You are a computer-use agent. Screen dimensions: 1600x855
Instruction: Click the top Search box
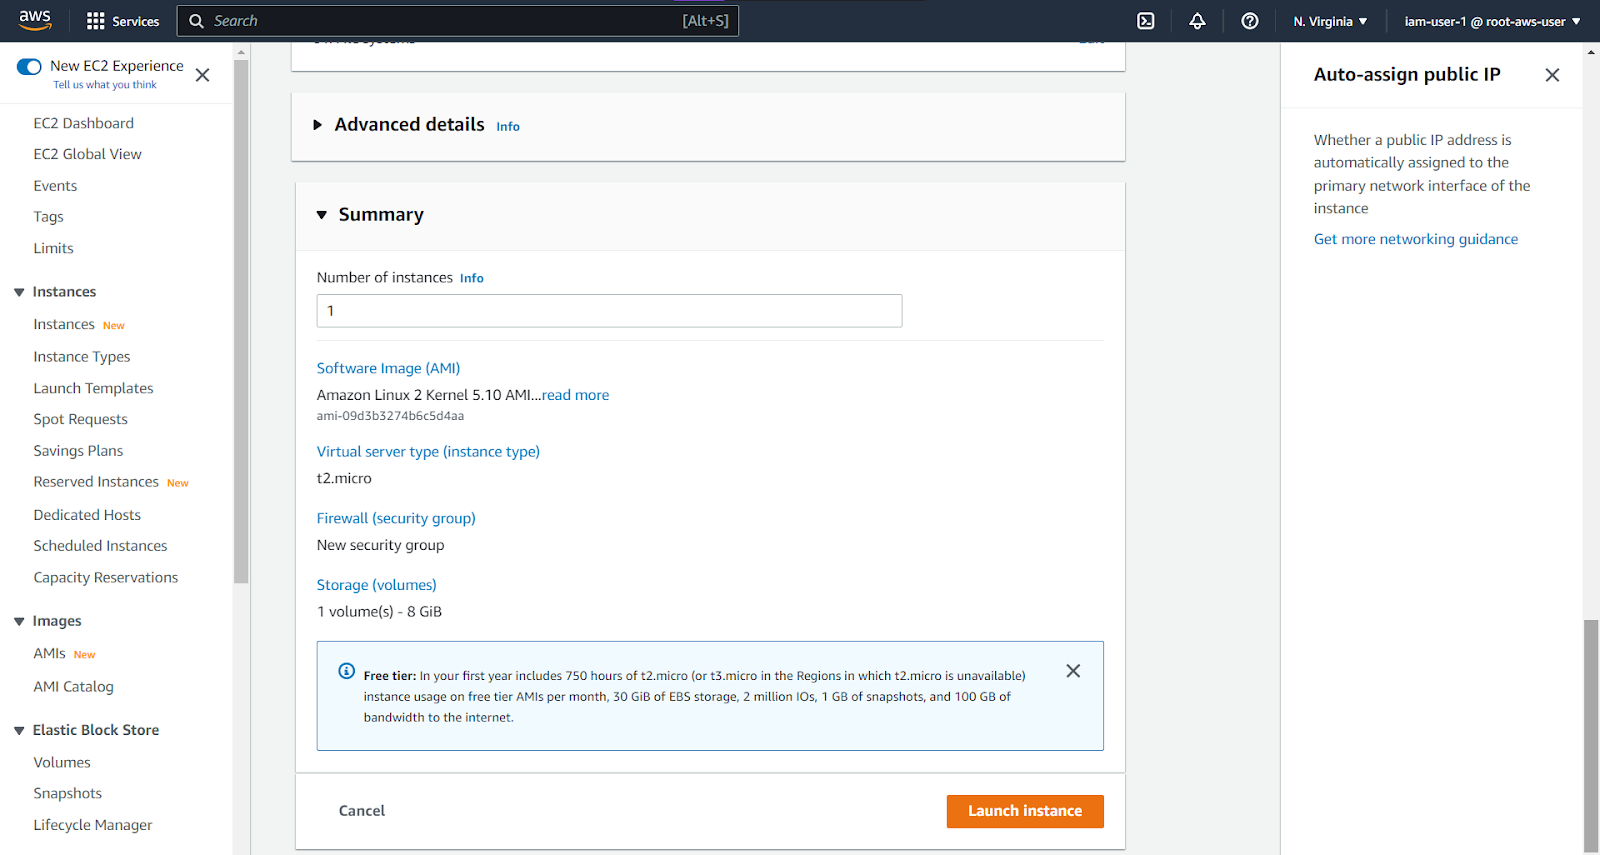(458, 21)
